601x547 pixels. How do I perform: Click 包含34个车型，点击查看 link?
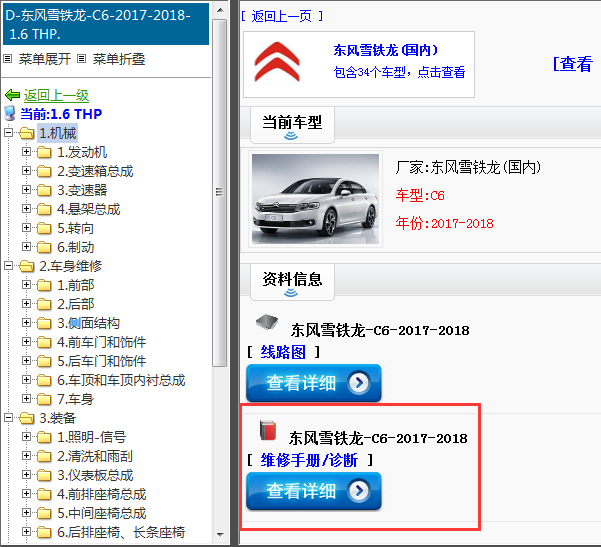pyautogui.click(x=399, y=72)
